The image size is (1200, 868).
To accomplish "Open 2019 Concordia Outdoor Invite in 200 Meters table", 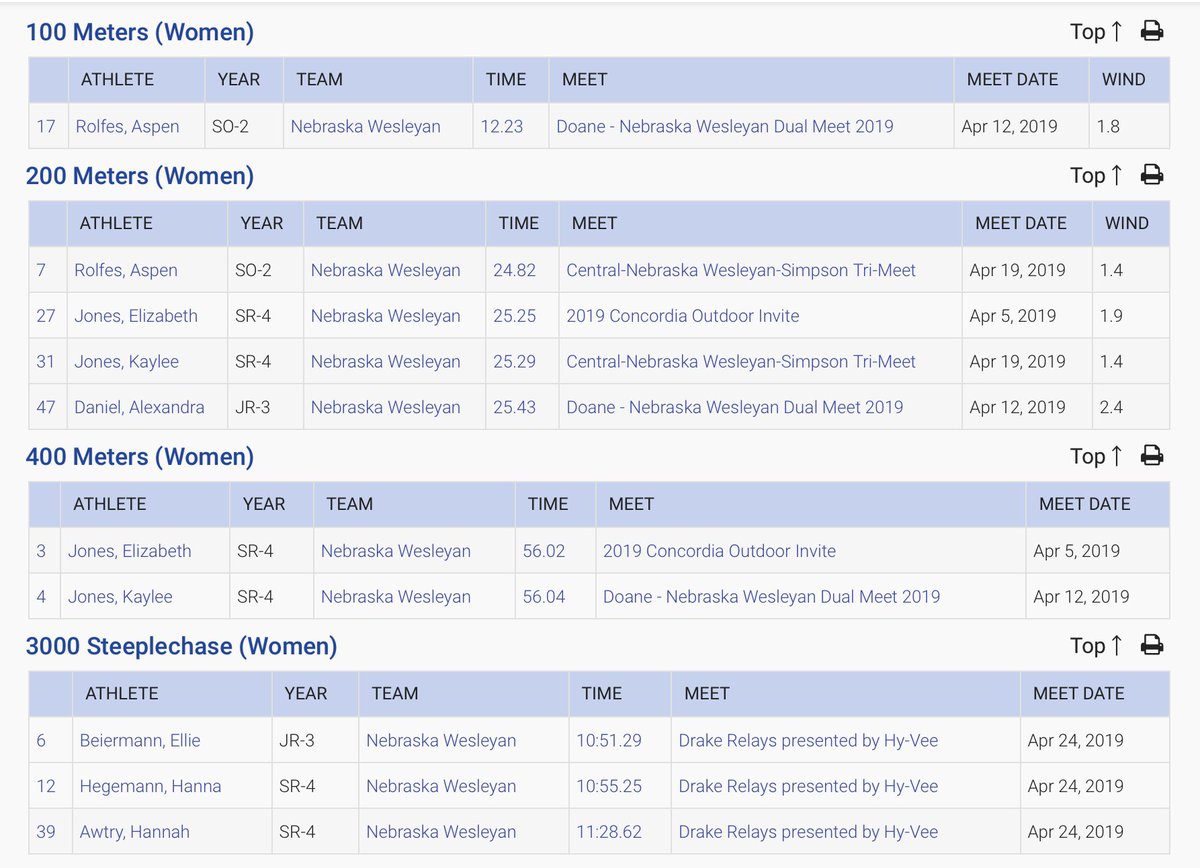I will pyautogui.click(x=683, y=316).
